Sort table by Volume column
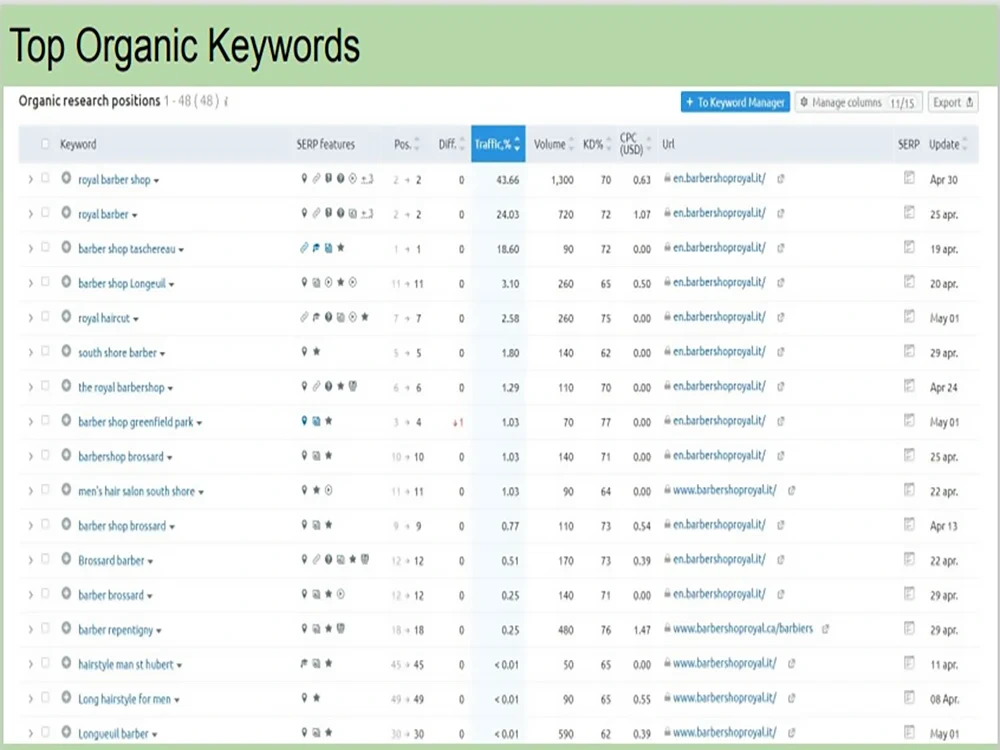The width and height of the screenshot is (1000, 750). coord(554,144)
